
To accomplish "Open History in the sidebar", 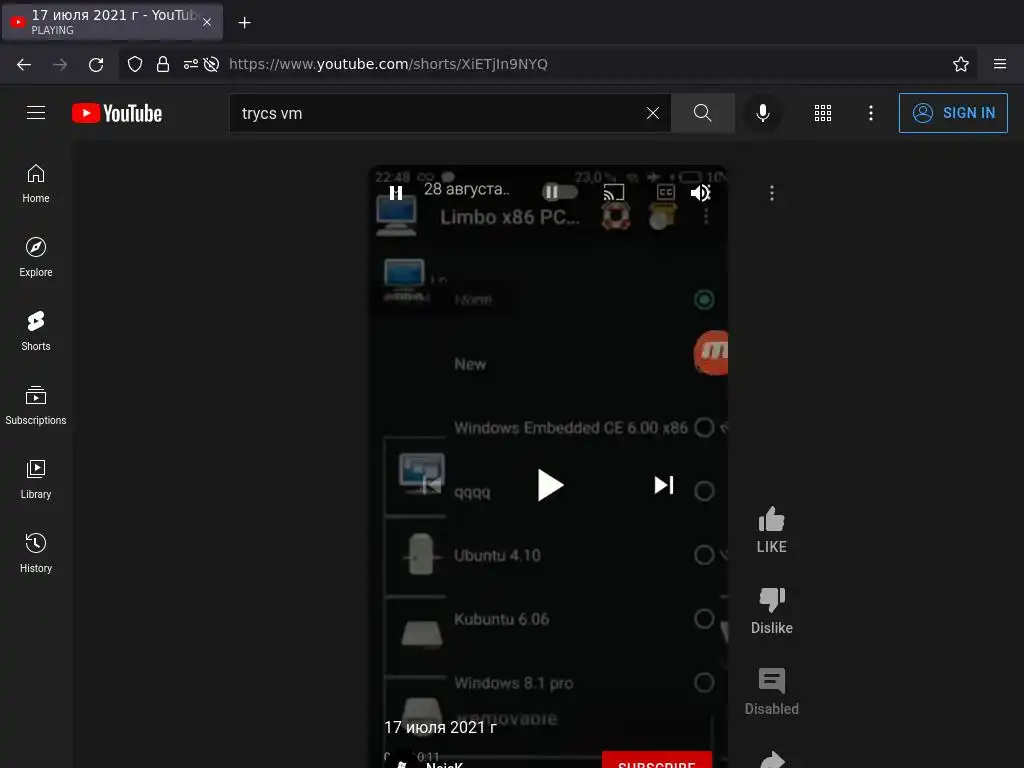I will point(36,553).
